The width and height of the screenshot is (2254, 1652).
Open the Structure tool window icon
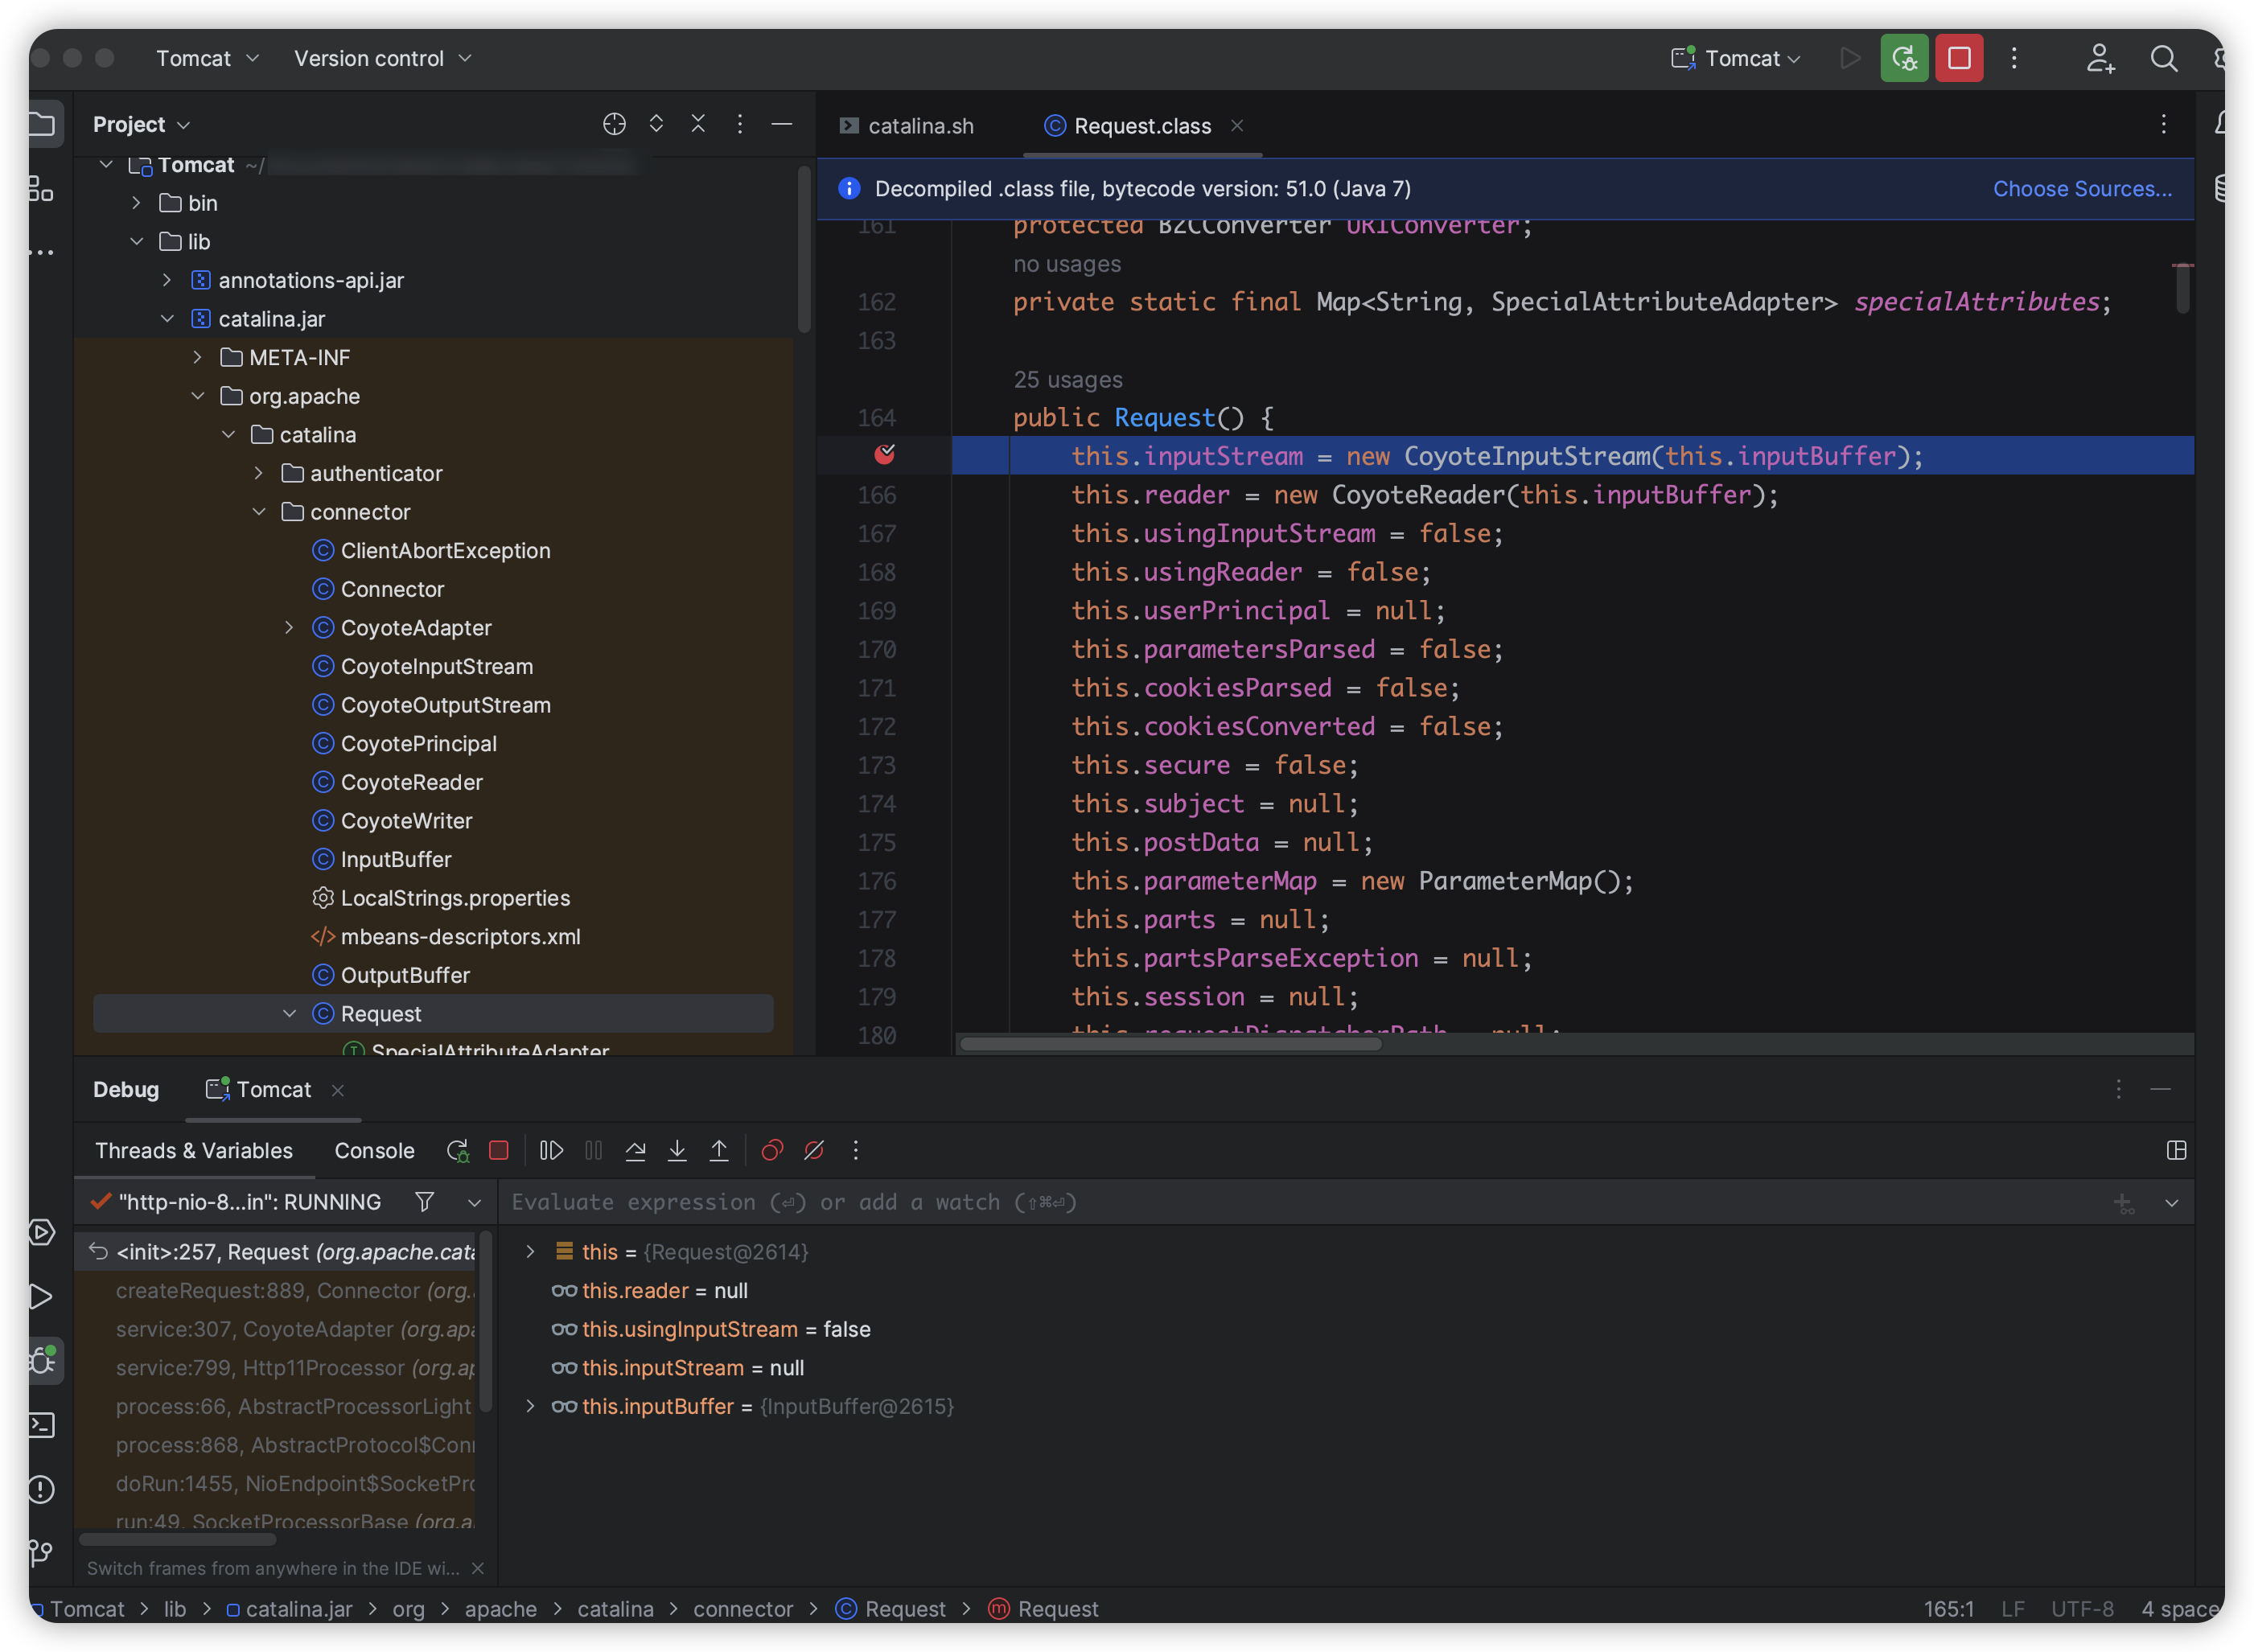[x=40, y=188]
